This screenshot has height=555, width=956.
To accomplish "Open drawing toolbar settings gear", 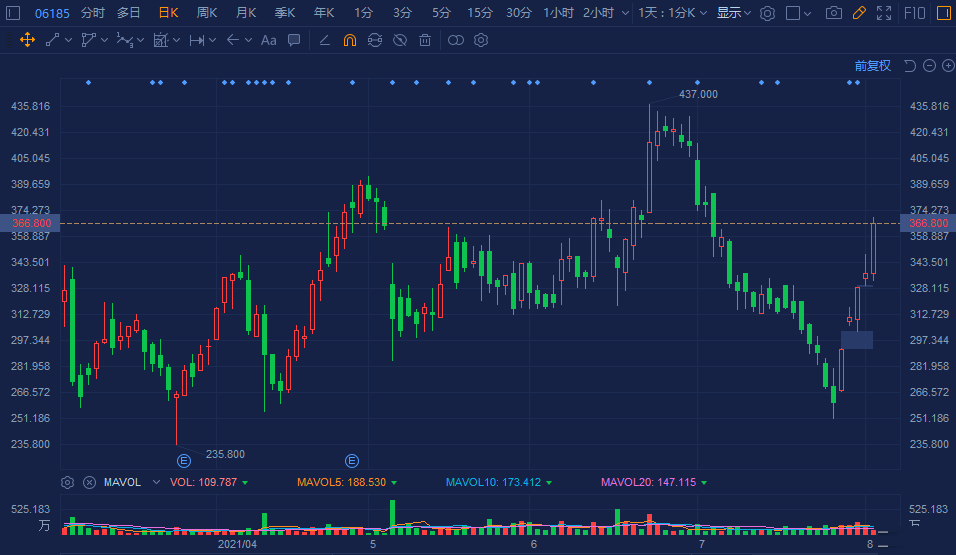I will pyautogui.click(x=481, y=40).
